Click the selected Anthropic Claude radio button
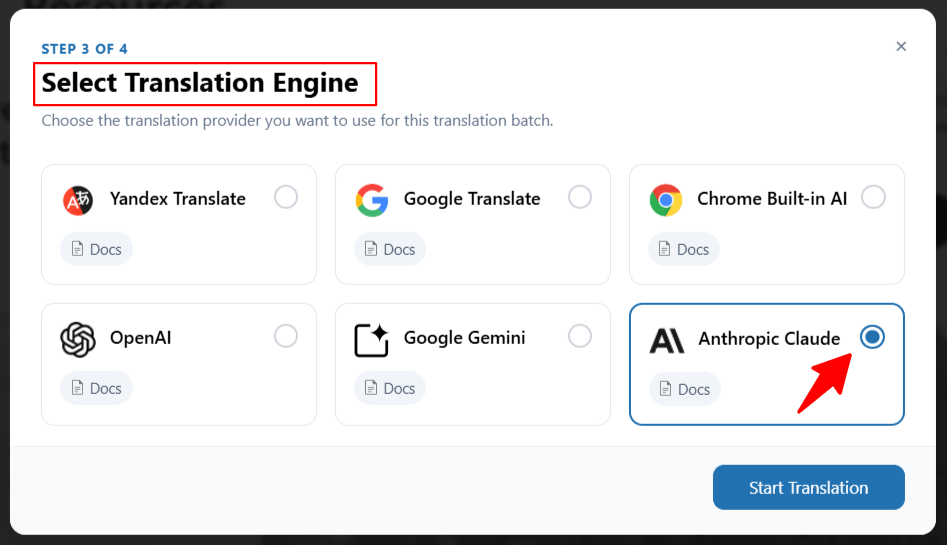The width and height of the screenshot is (947, 545). coord(873,338)
